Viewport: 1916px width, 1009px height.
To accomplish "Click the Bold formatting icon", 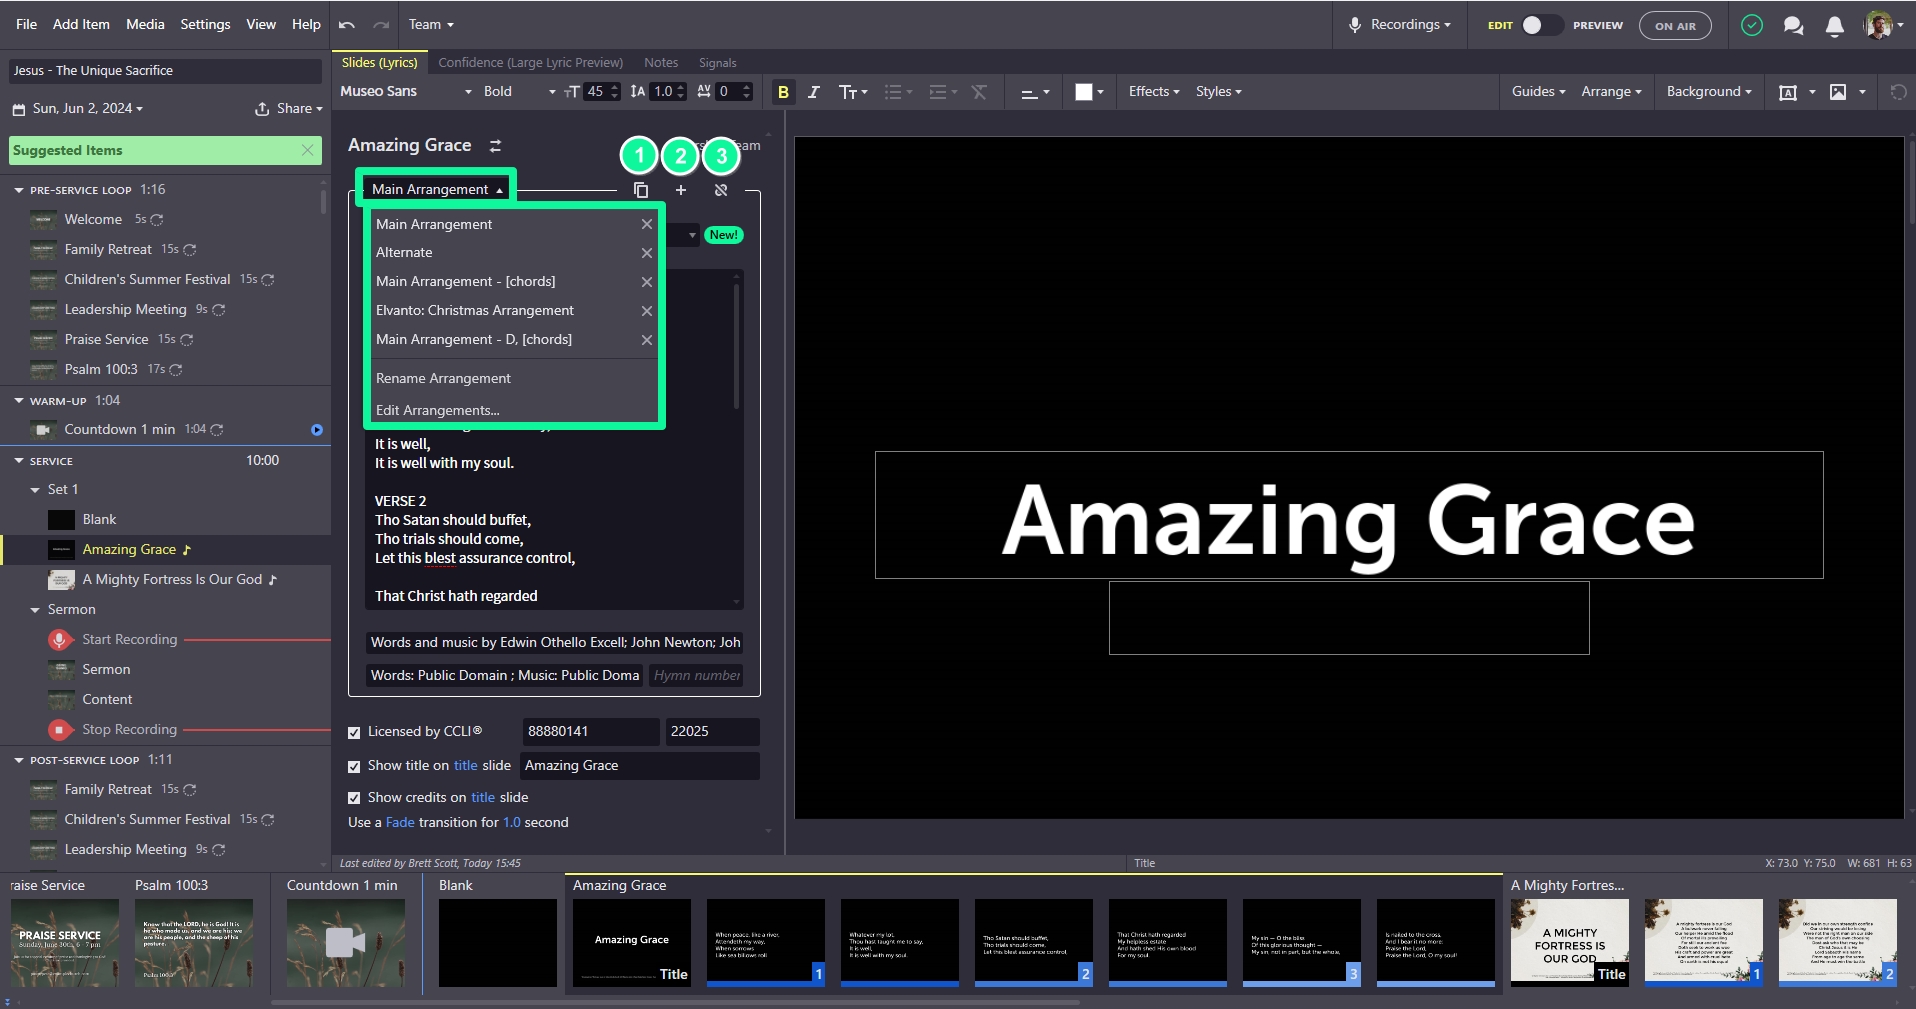I will [783, 92].
